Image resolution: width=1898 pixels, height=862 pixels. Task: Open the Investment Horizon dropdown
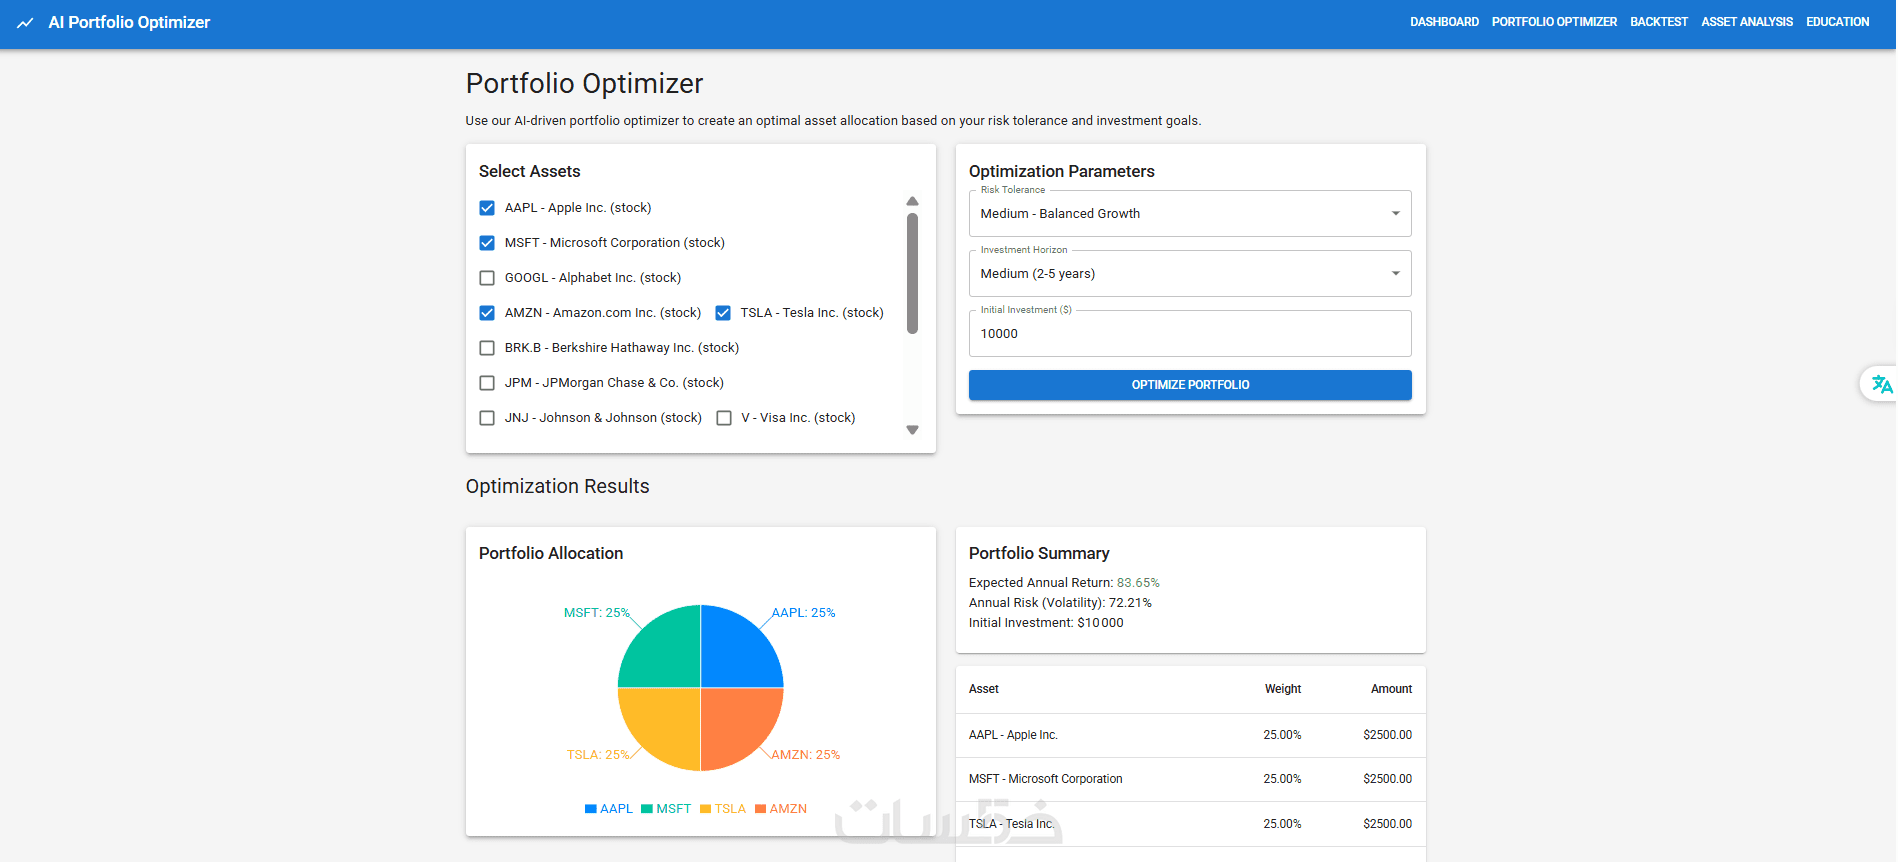pyautogui.click(x=1190, y=274)
